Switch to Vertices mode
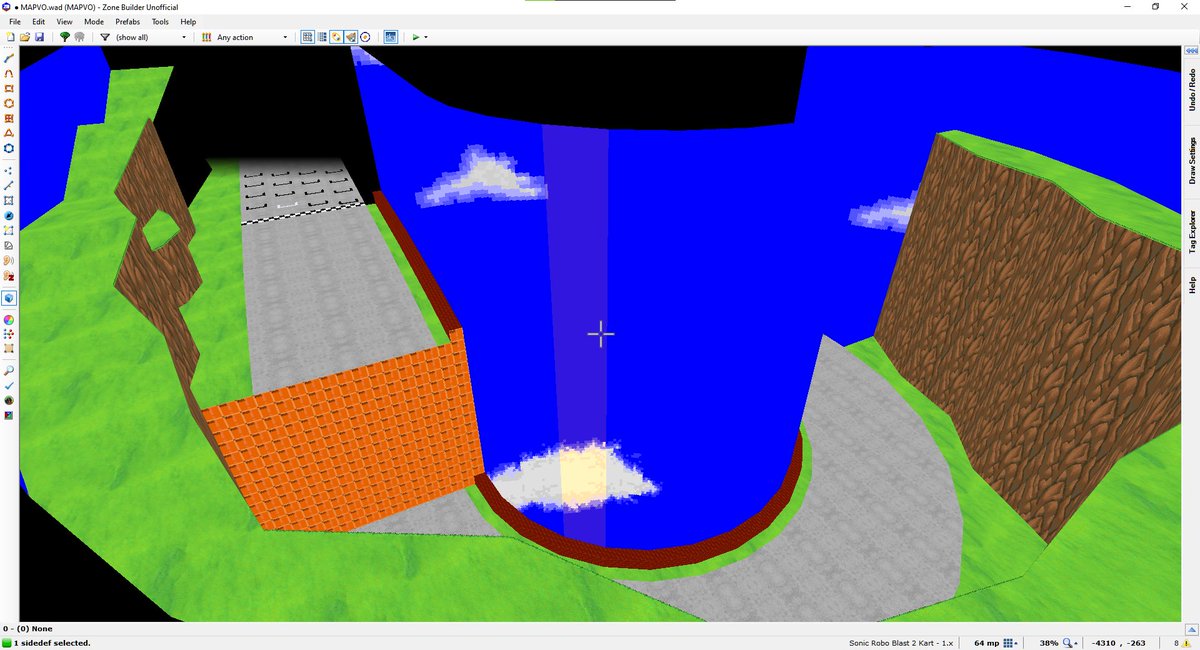Image resolution: width=1200 pixels, height=650 pixels. tap(9, 170)
